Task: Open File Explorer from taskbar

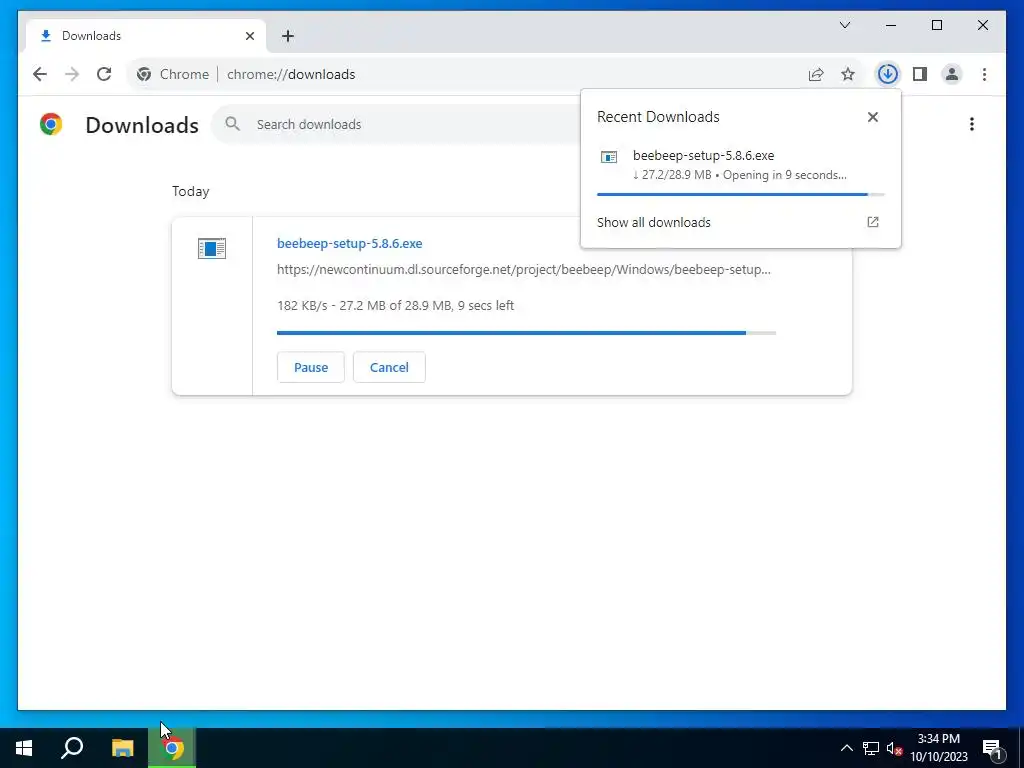Action: [x=122, y=748]
